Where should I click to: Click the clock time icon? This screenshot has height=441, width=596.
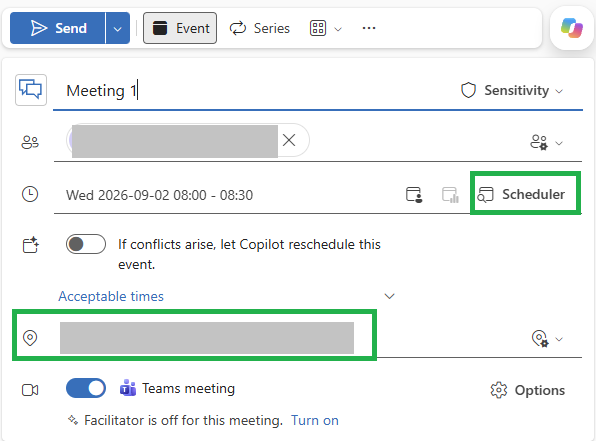click(30, 194)
